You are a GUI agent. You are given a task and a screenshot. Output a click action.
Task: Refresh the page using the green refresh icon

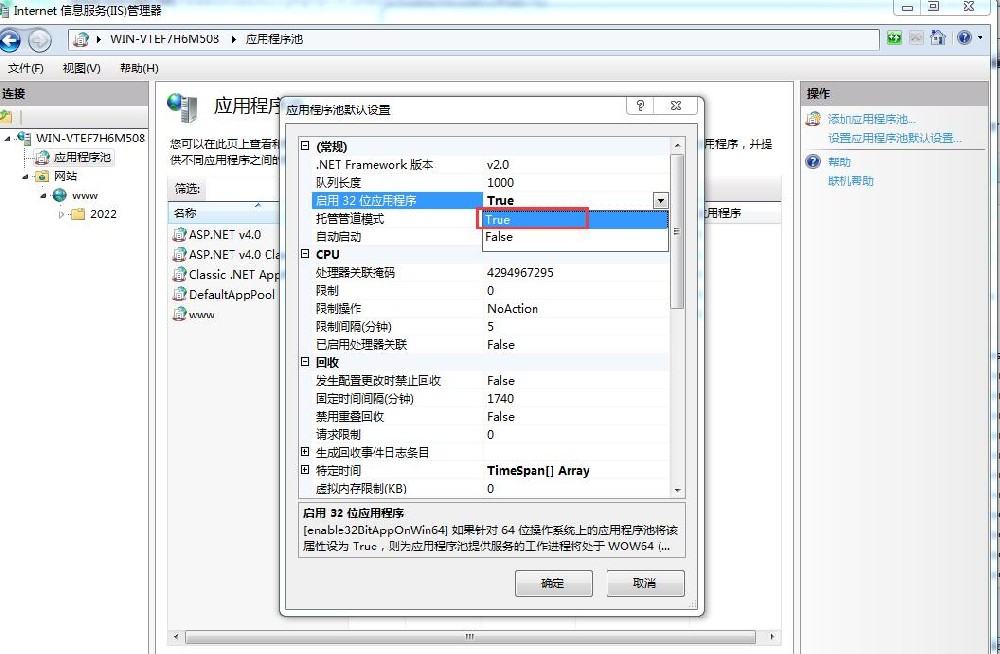point(893,37)
